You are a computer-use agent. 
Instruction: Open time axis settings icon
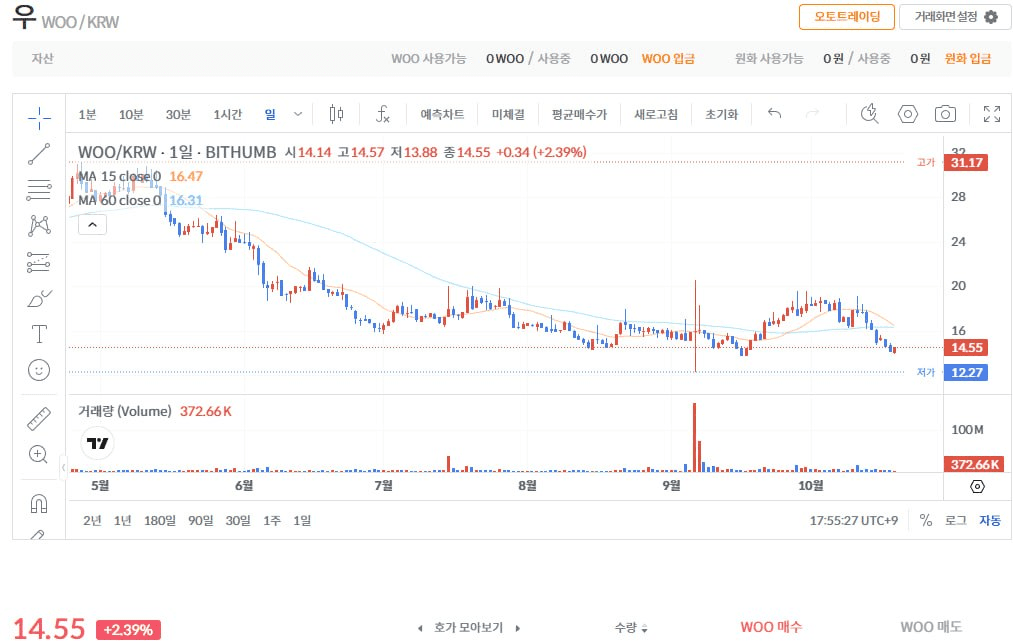coord(977,486)
